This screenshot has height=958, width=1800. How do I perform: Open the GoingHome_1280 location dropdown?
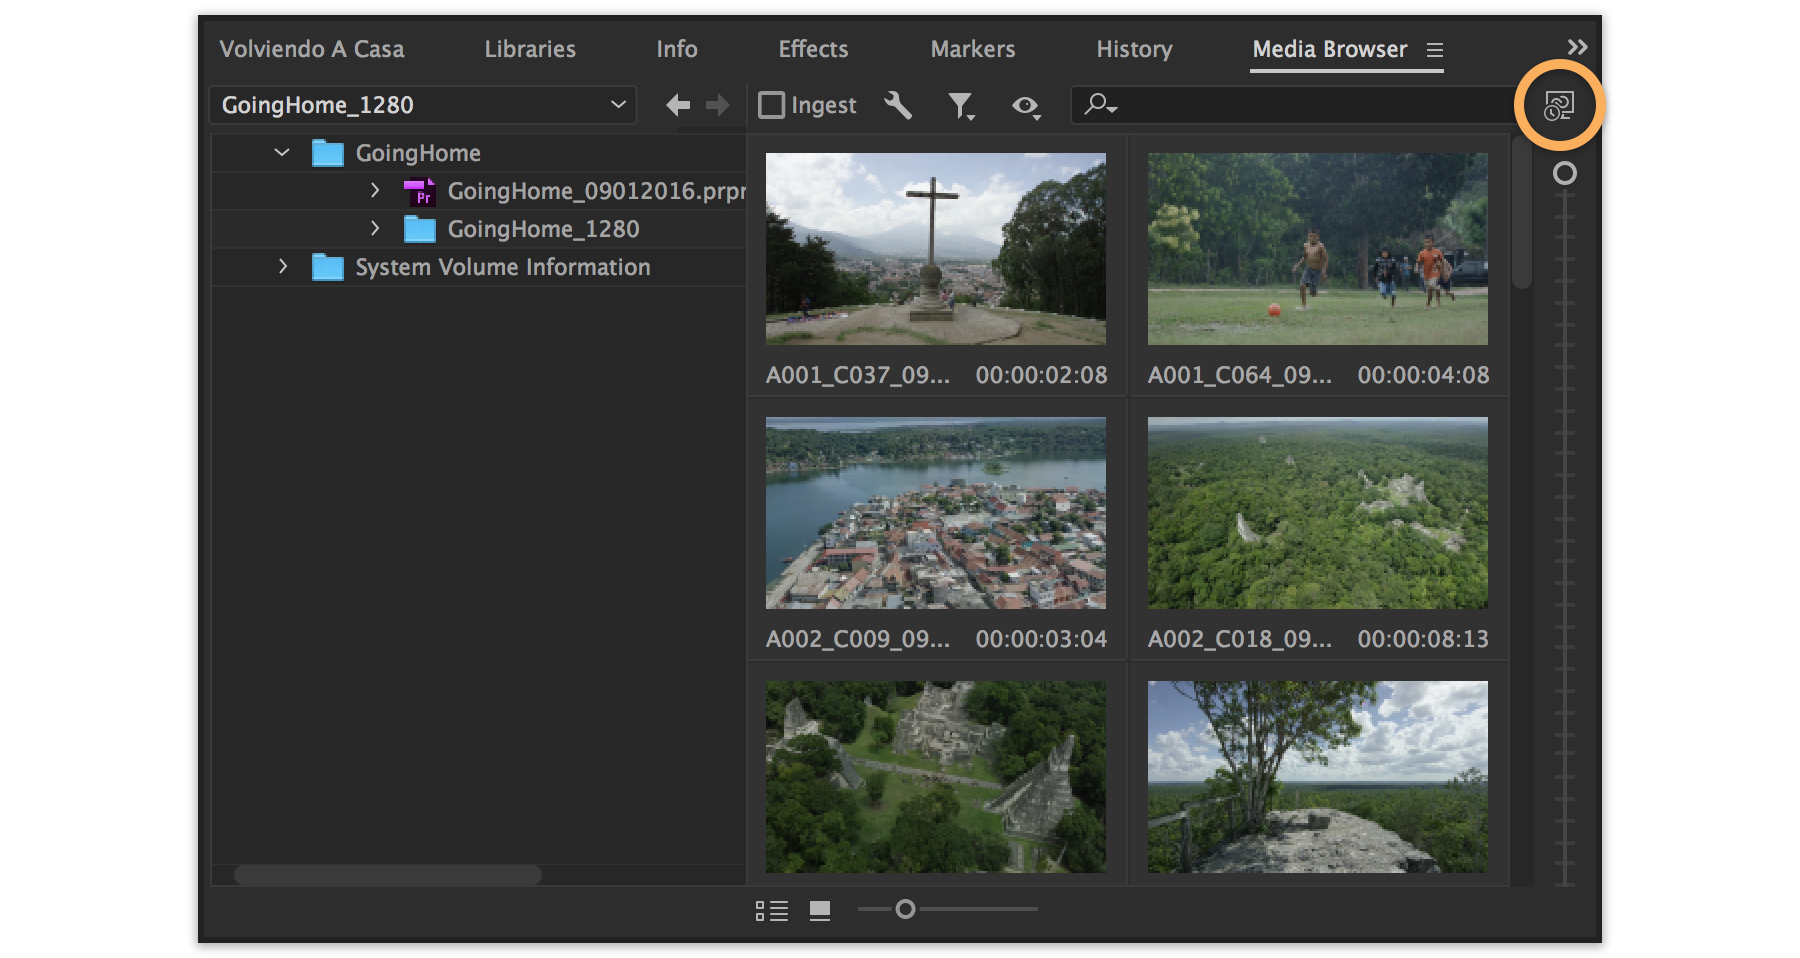(423, 105)
